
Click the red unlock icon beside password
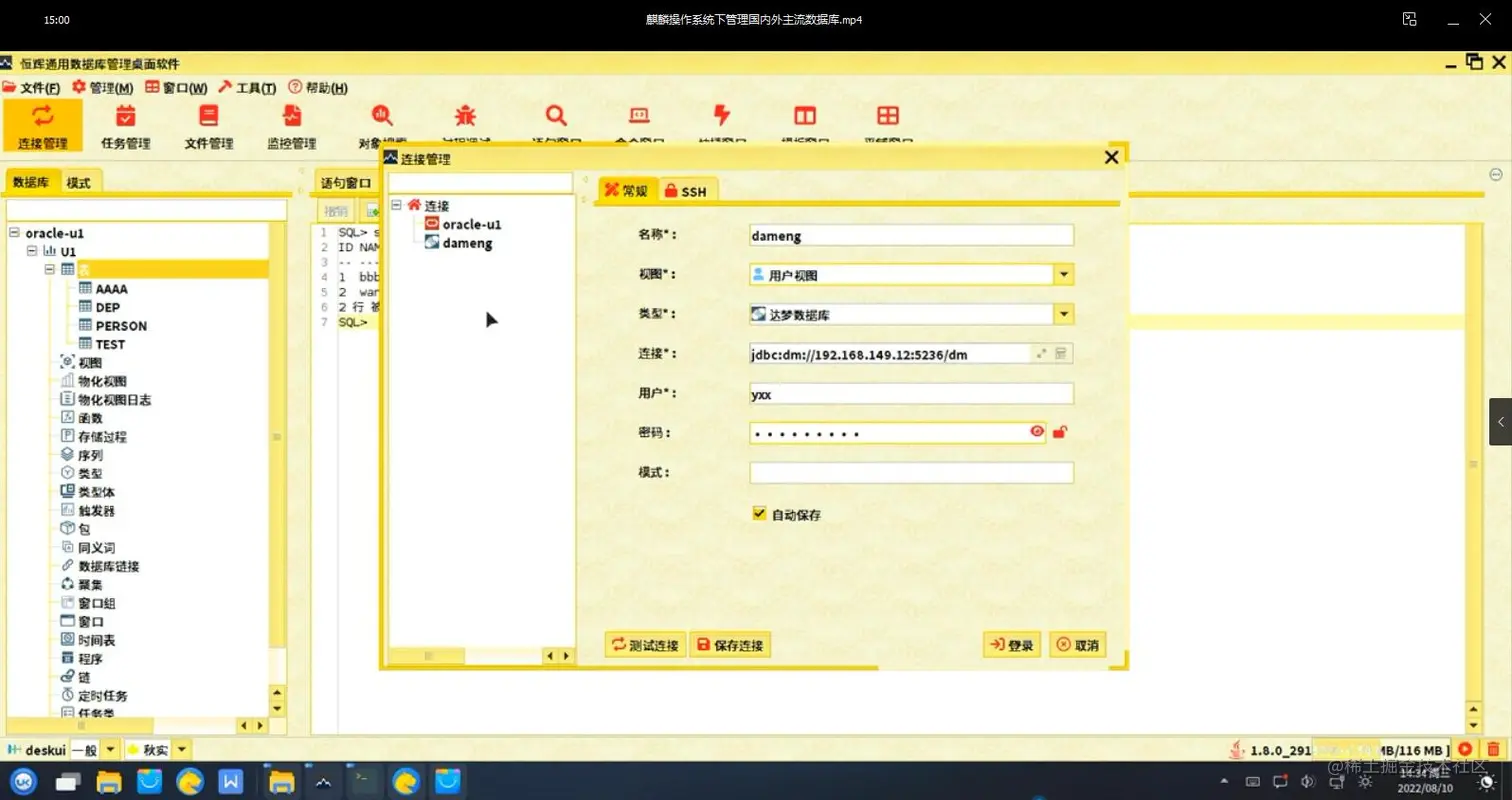point(1060,432)
